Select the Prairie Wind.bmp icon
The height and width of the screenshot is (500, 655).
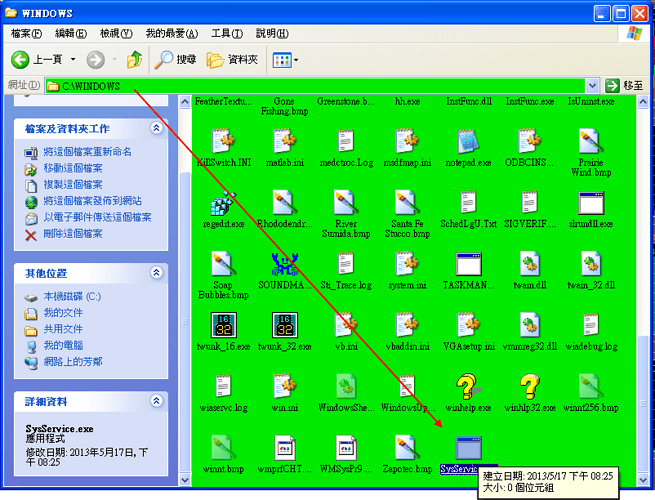click(591, 141)
